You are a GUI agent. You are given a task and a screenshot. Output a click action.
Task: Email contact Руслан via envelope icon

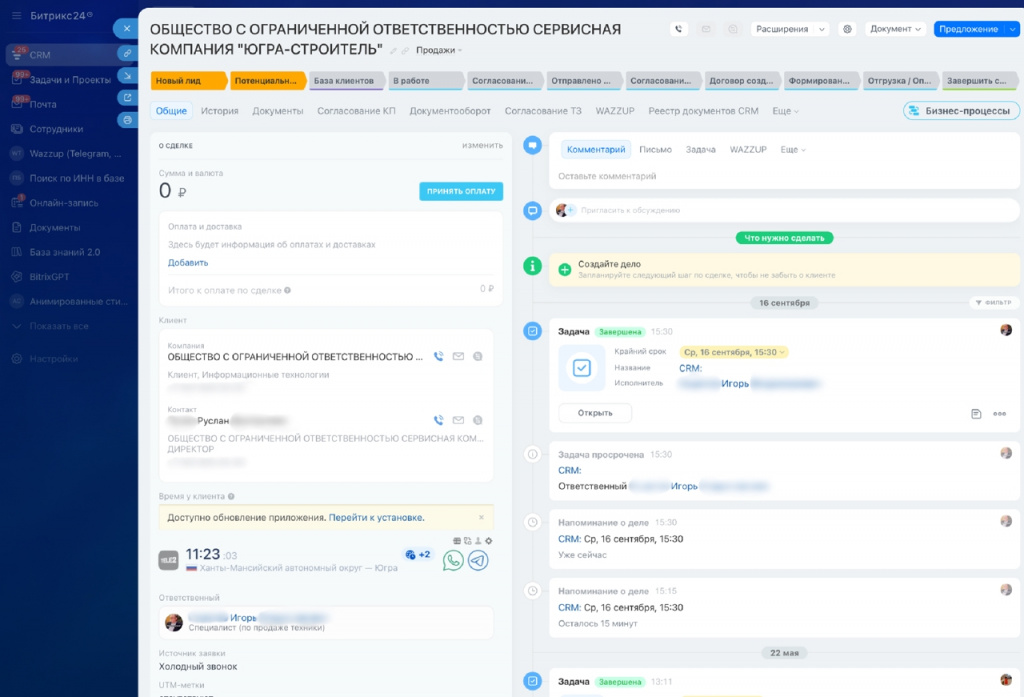(x=458, y=420)
